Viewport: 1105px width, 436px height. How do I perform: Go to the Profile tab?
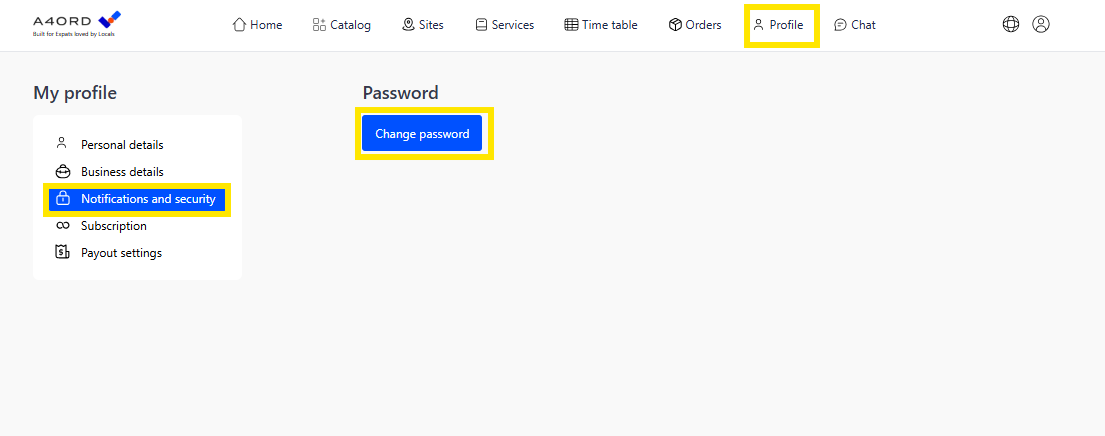point(779,25)
